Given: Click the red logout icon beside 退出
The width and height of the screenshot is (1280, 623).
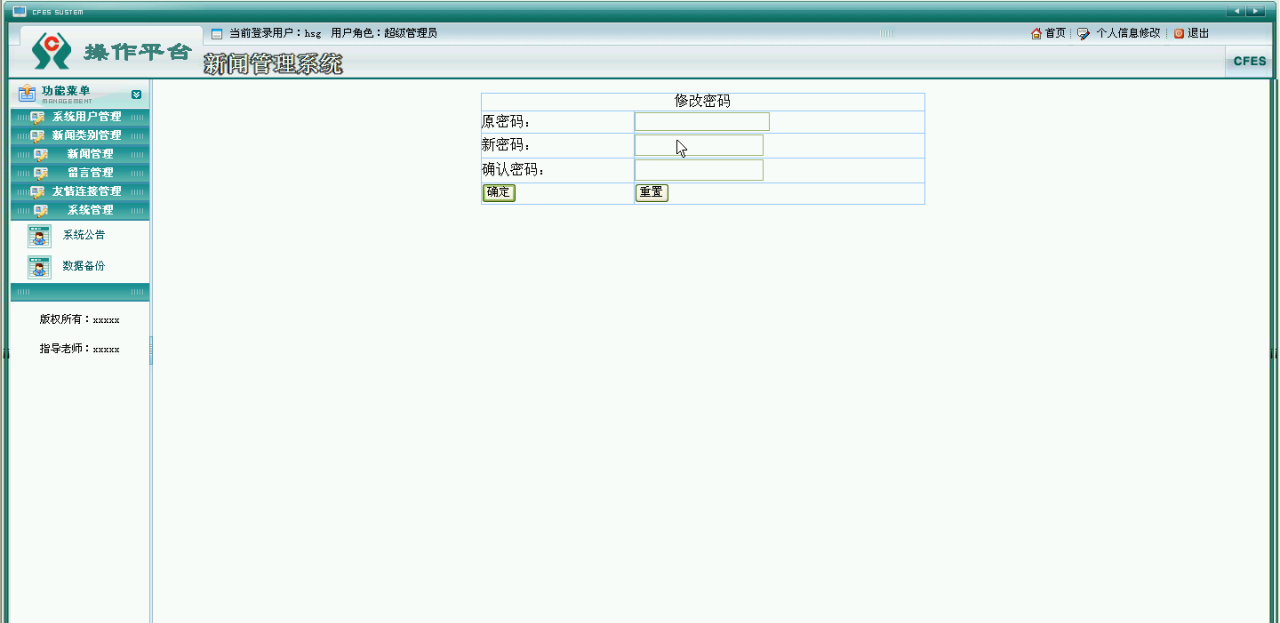Looking at the screenshot, I should (1178, 33).
